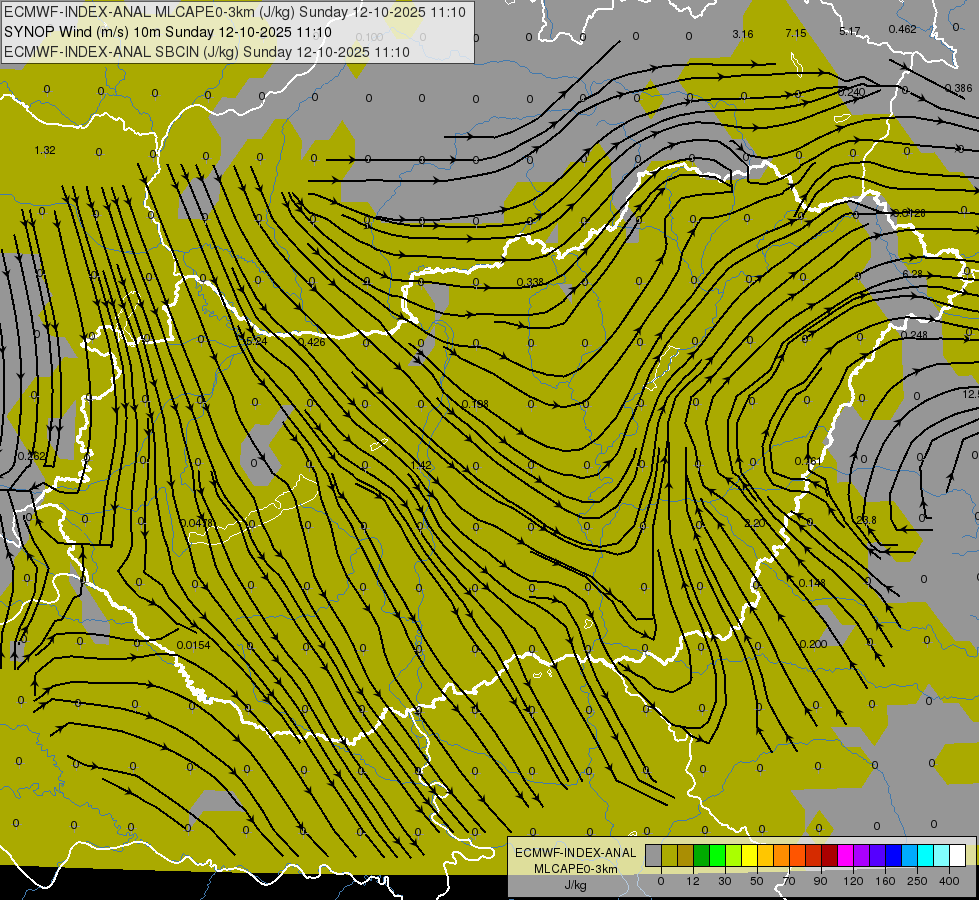Pick the white swatch at legend end

[958, 856]
